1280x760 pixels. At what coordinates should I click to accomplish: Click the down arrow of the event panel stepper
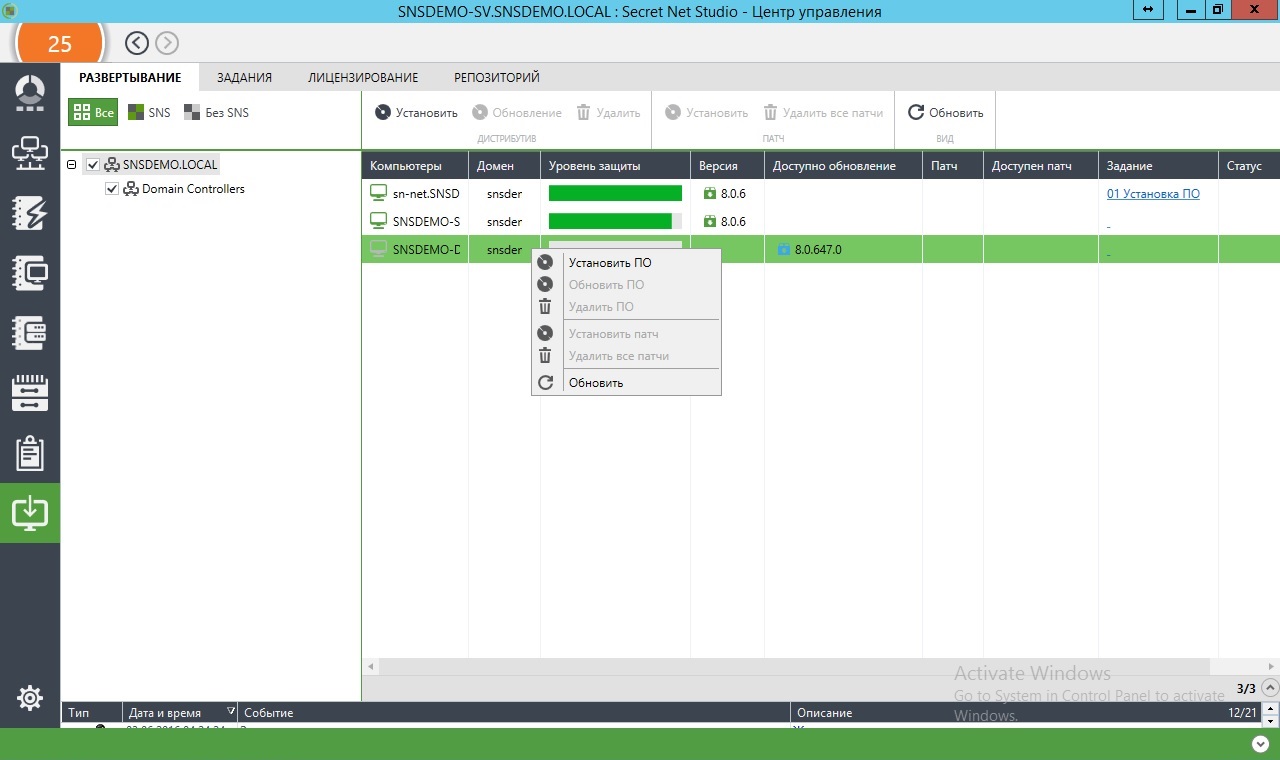point(1270,719)
